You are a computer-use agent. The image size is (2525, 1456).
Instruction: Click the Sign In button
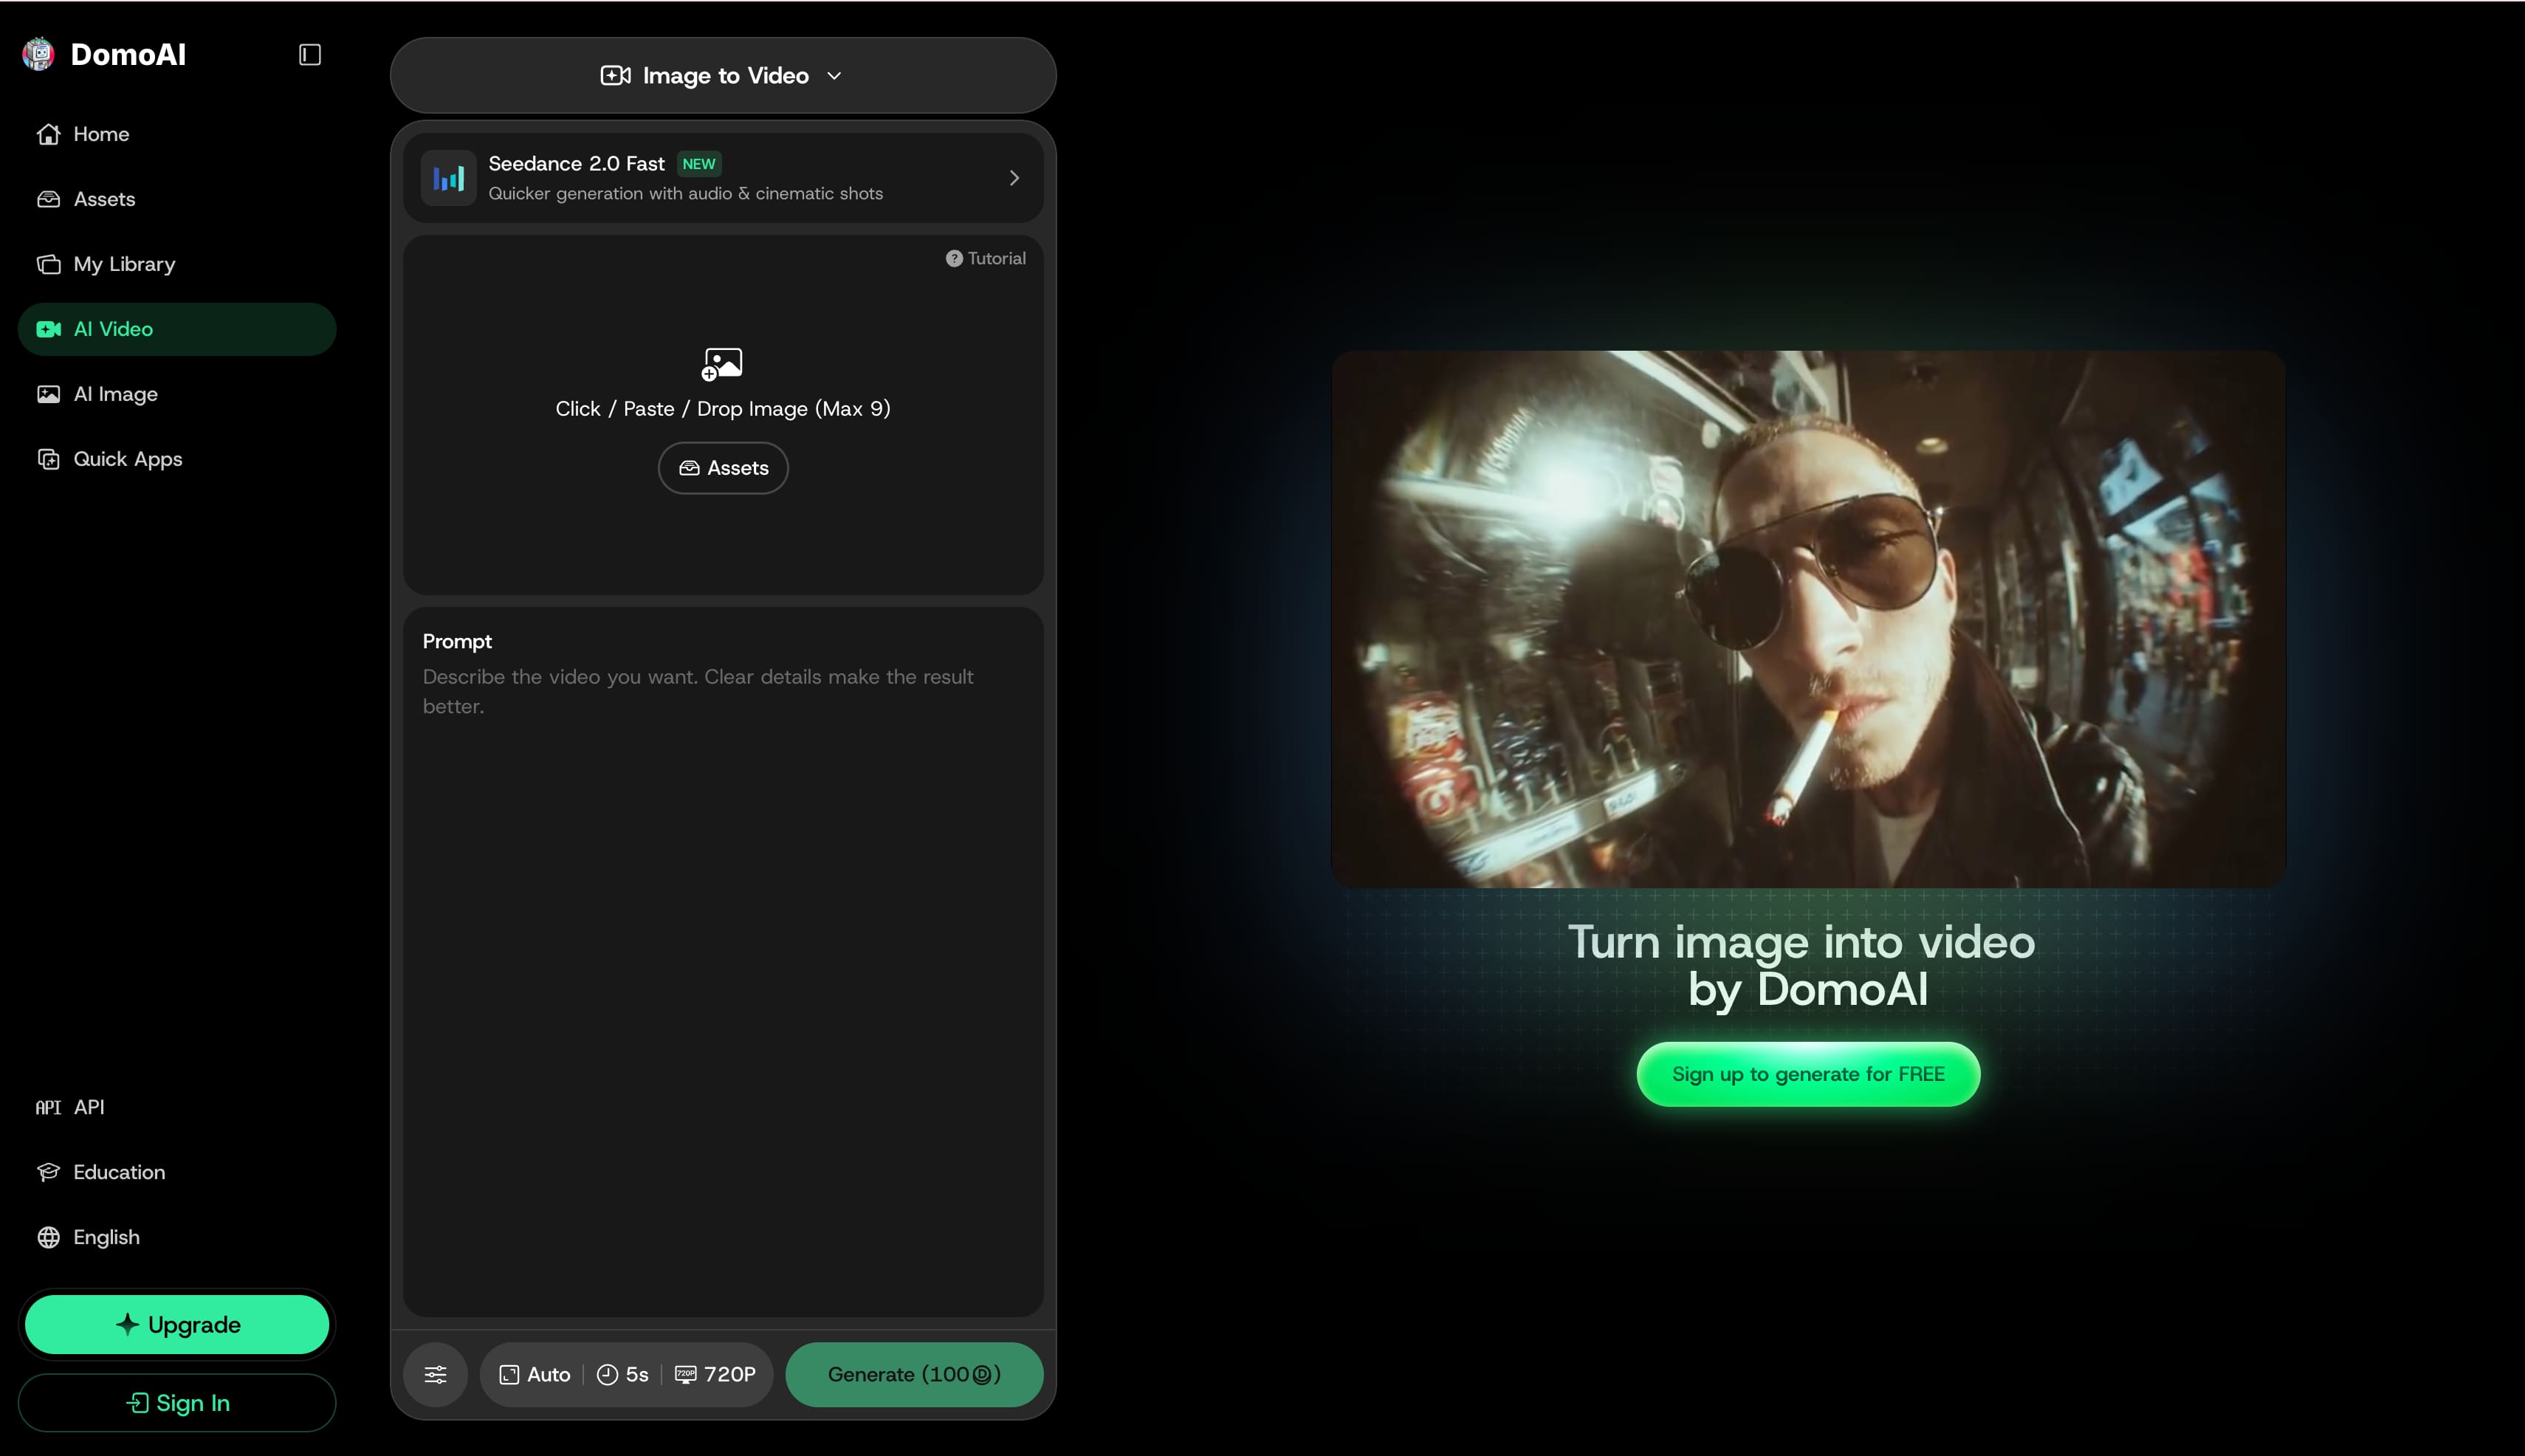pyautogui.click(x=177, y=1403)
